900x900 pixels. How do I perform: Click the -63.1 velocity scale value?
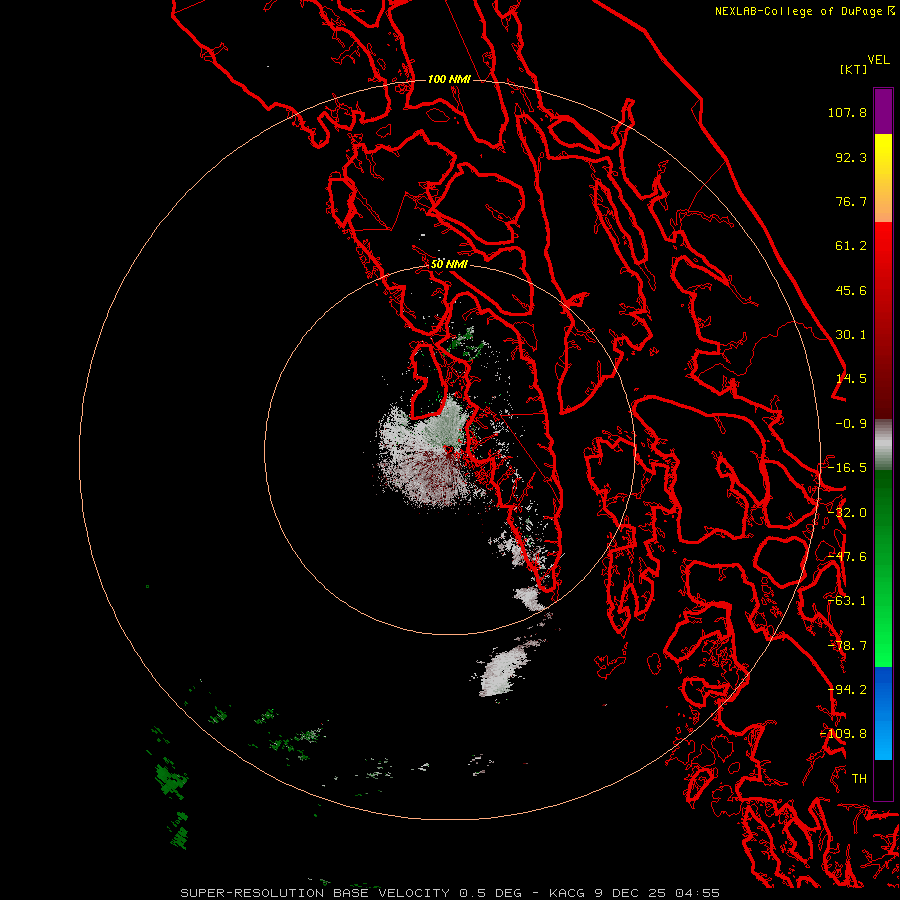pos(847,601)
